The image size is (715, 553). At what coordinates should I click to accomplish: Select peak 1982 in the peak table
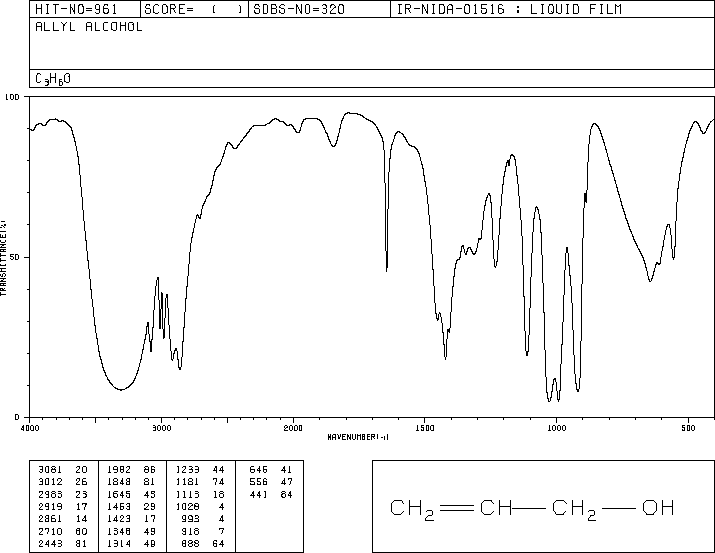(x=119, y=470)
